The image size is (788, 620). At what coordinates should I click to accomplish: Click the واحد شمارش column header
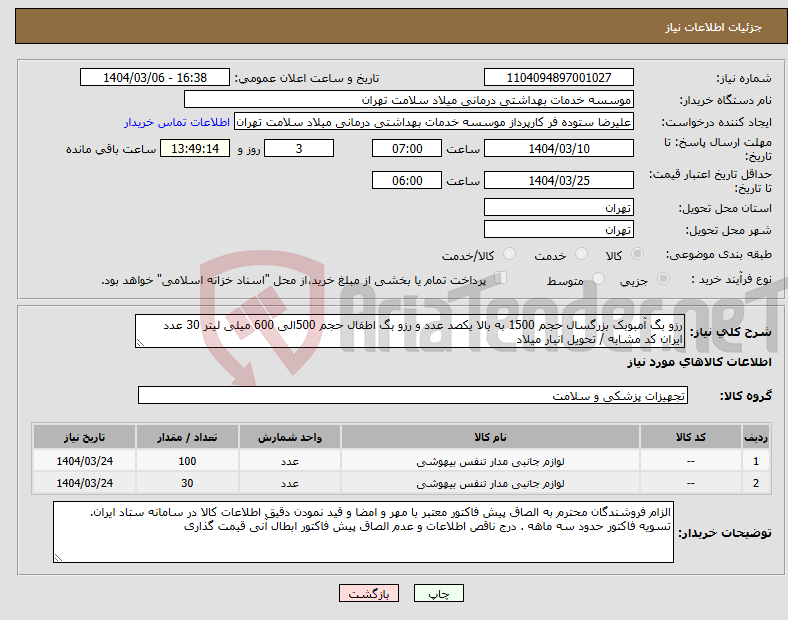[x=290, y=437]
